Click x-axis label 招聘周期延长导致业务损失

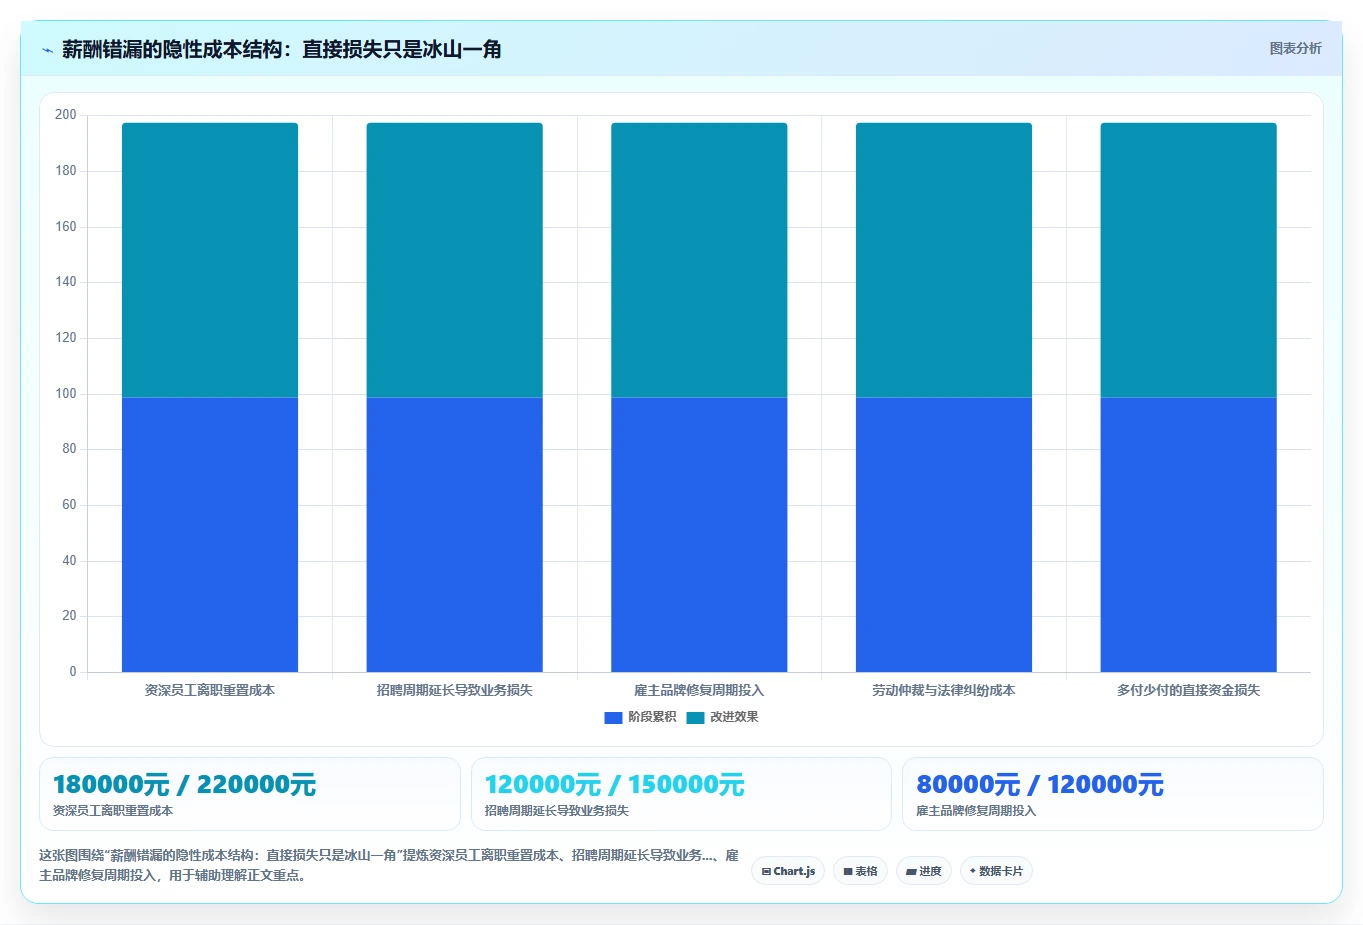455,690
